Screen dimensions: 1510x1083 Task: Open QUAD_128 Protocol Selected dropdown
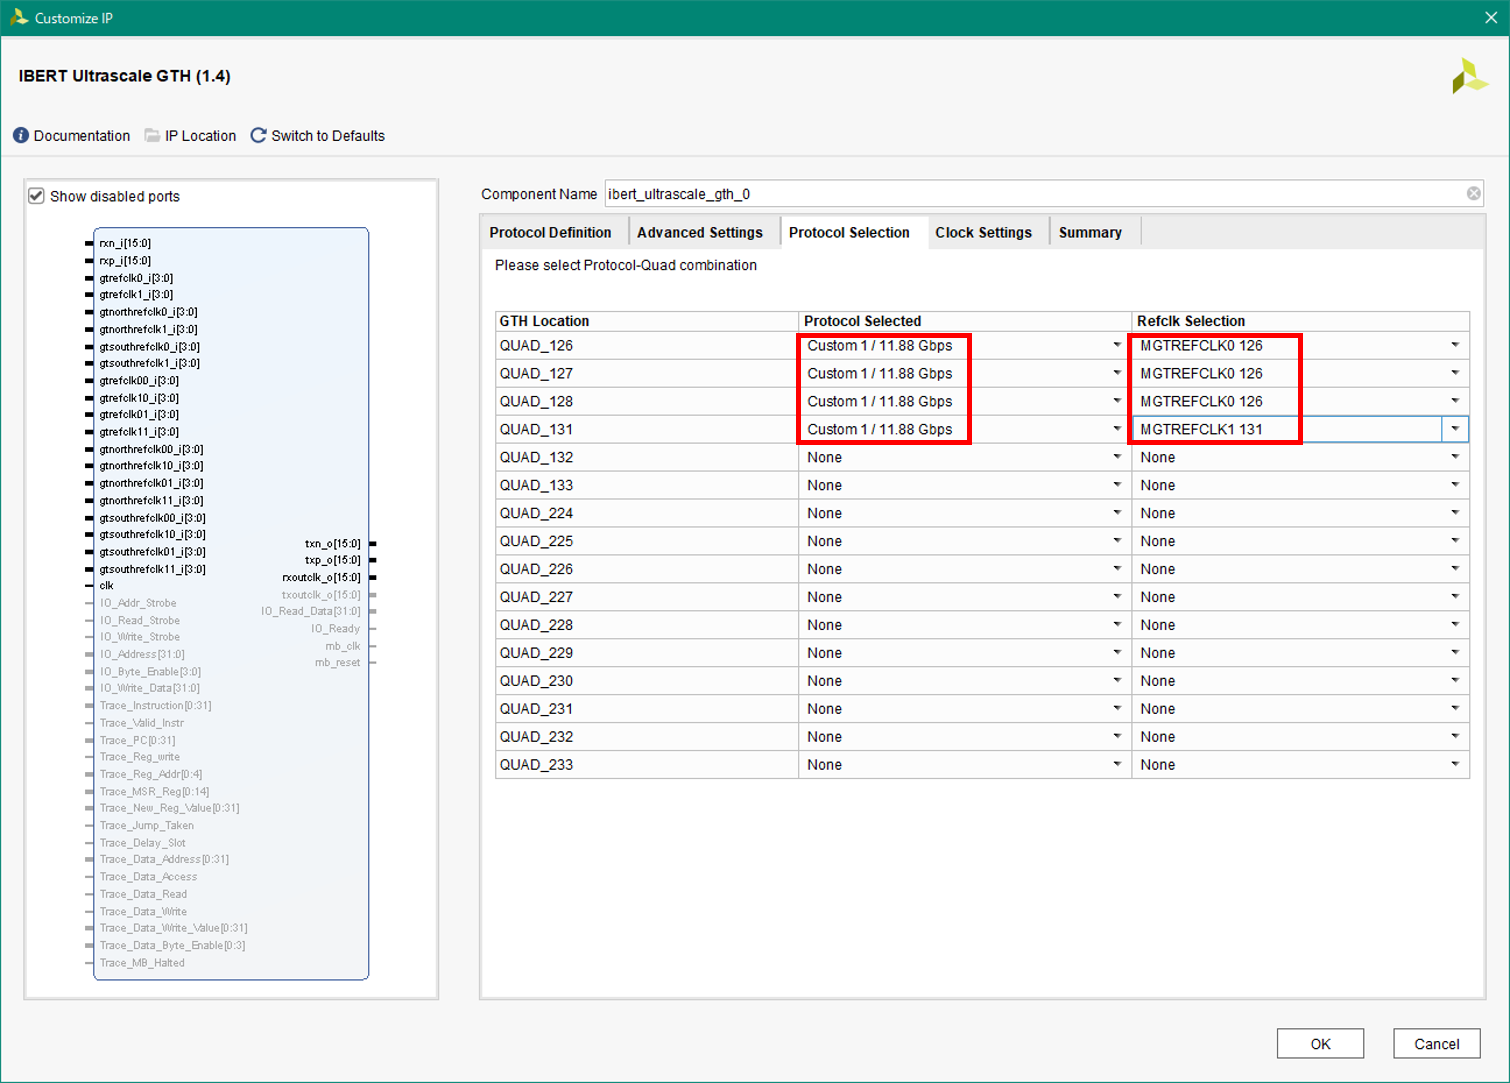[x=1117, y=402]
